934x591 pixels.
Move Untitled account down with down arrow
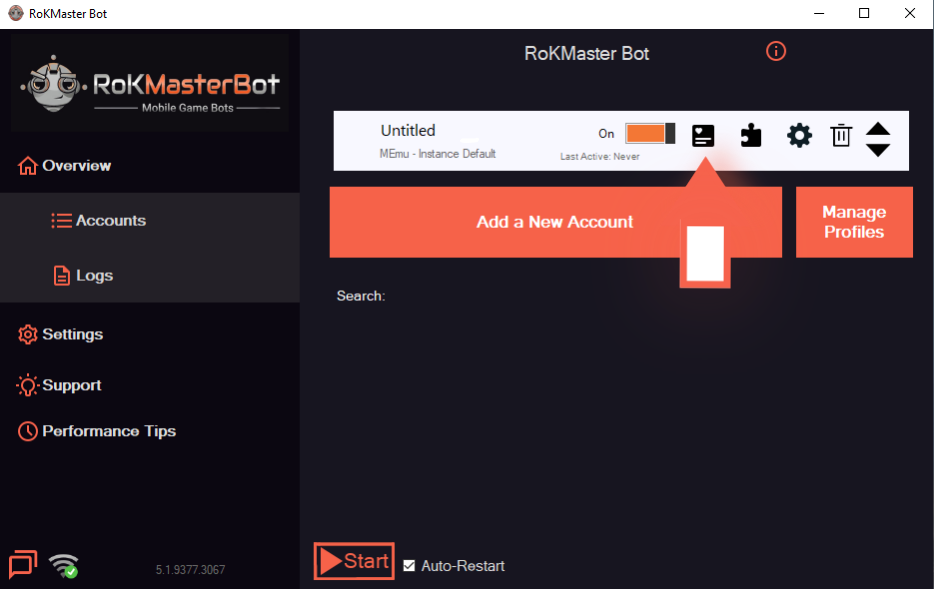878,149
